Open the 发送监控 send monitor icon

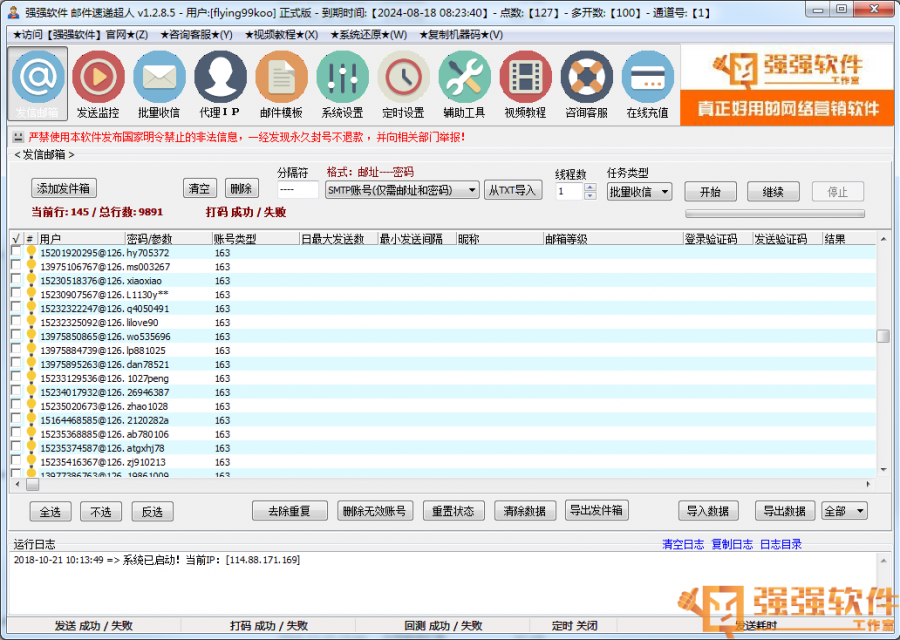coord(98,78)
